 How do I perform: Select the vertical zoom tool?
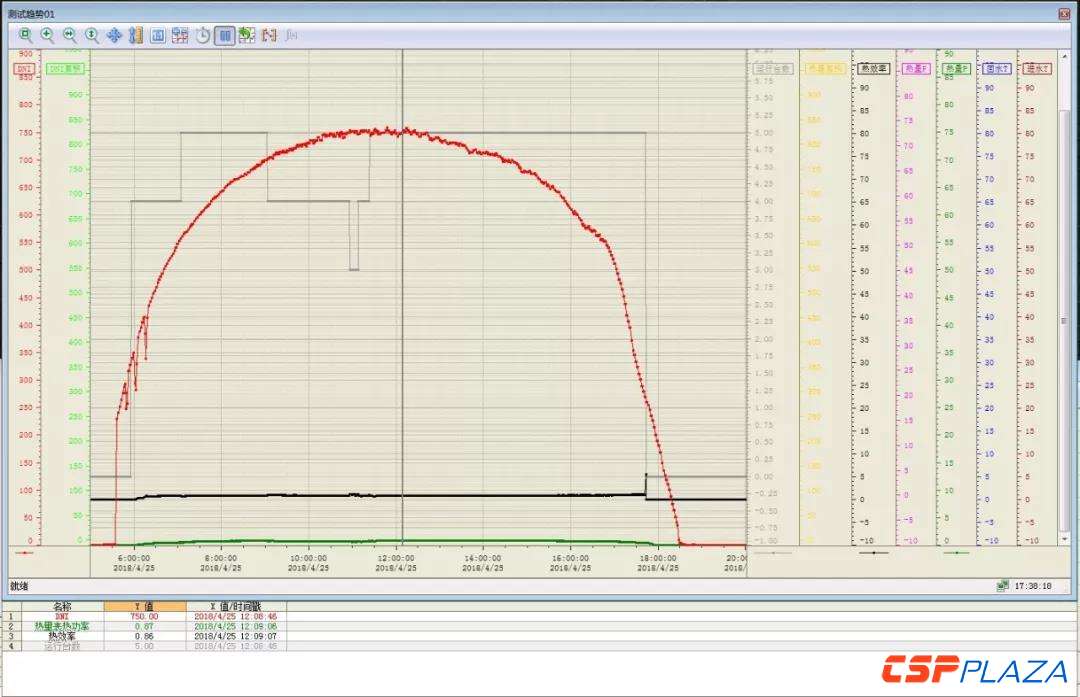92,35
